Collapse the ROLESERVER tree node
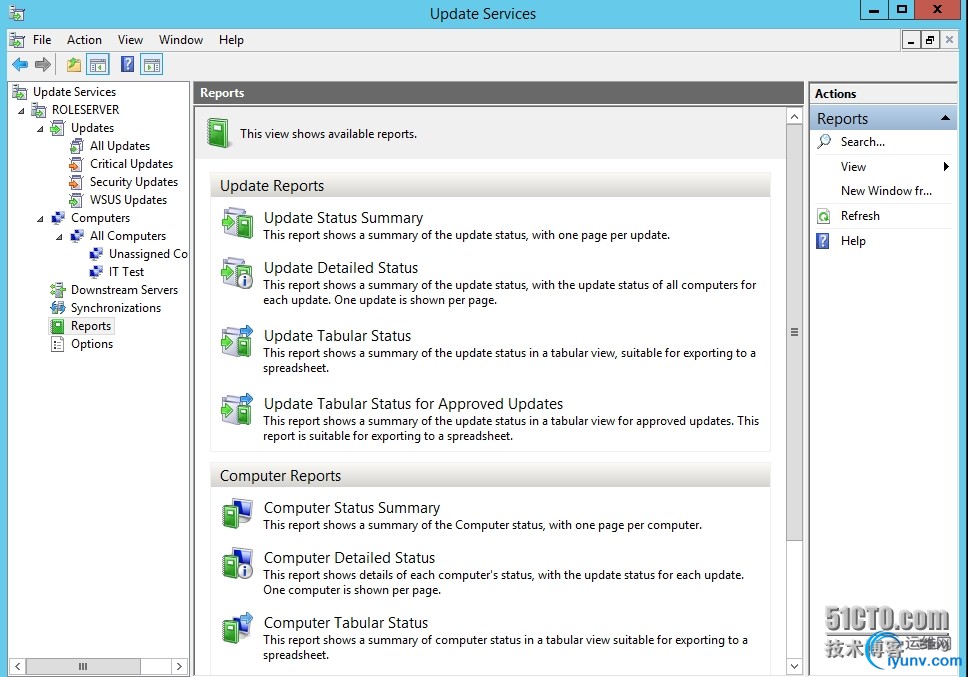 22,111
